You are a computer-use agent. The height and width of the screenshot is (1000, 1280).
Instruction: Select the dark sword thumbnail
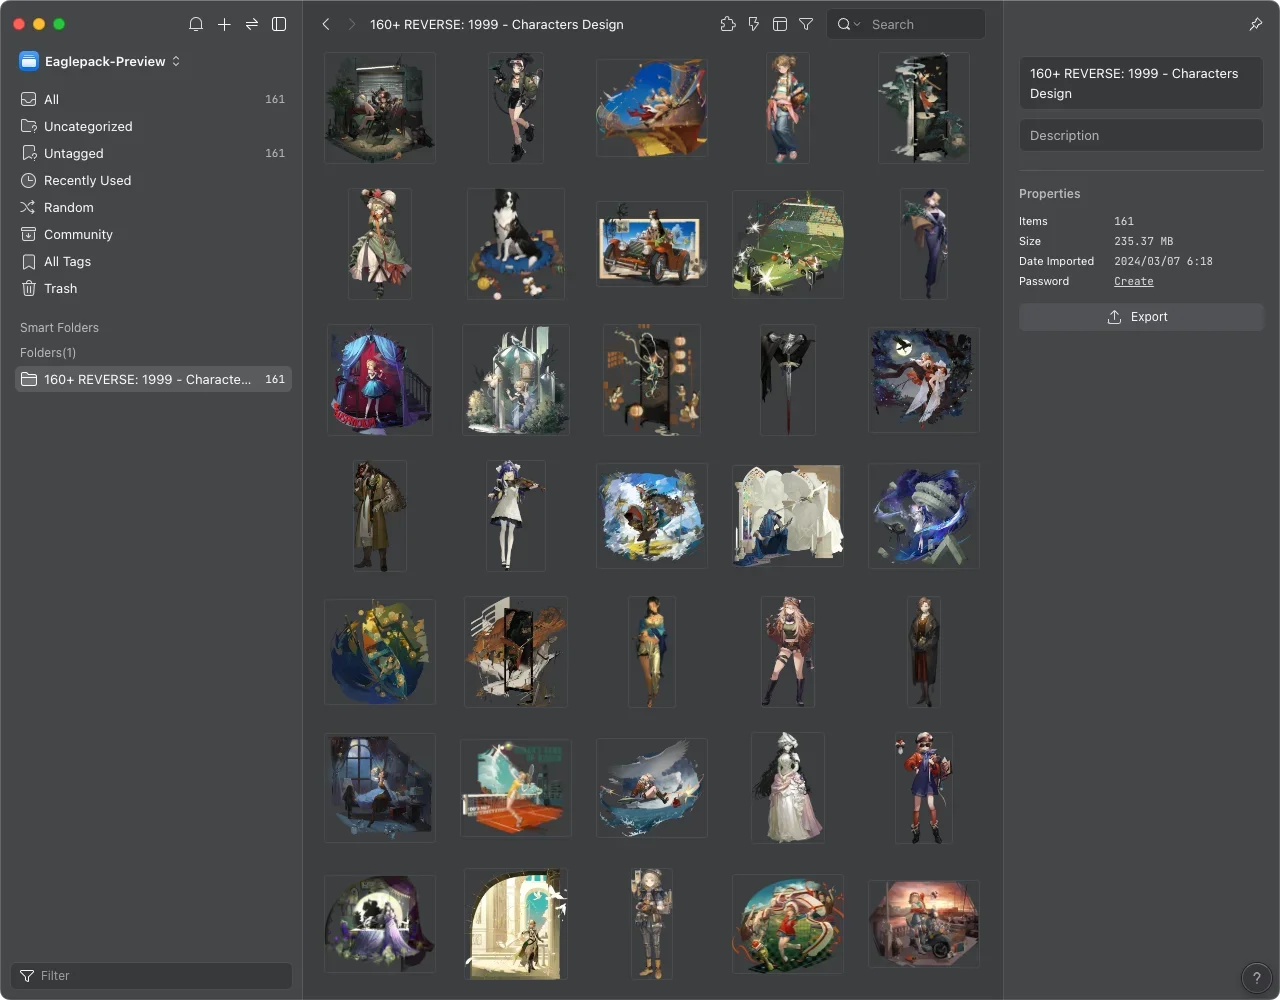point(788,380)
